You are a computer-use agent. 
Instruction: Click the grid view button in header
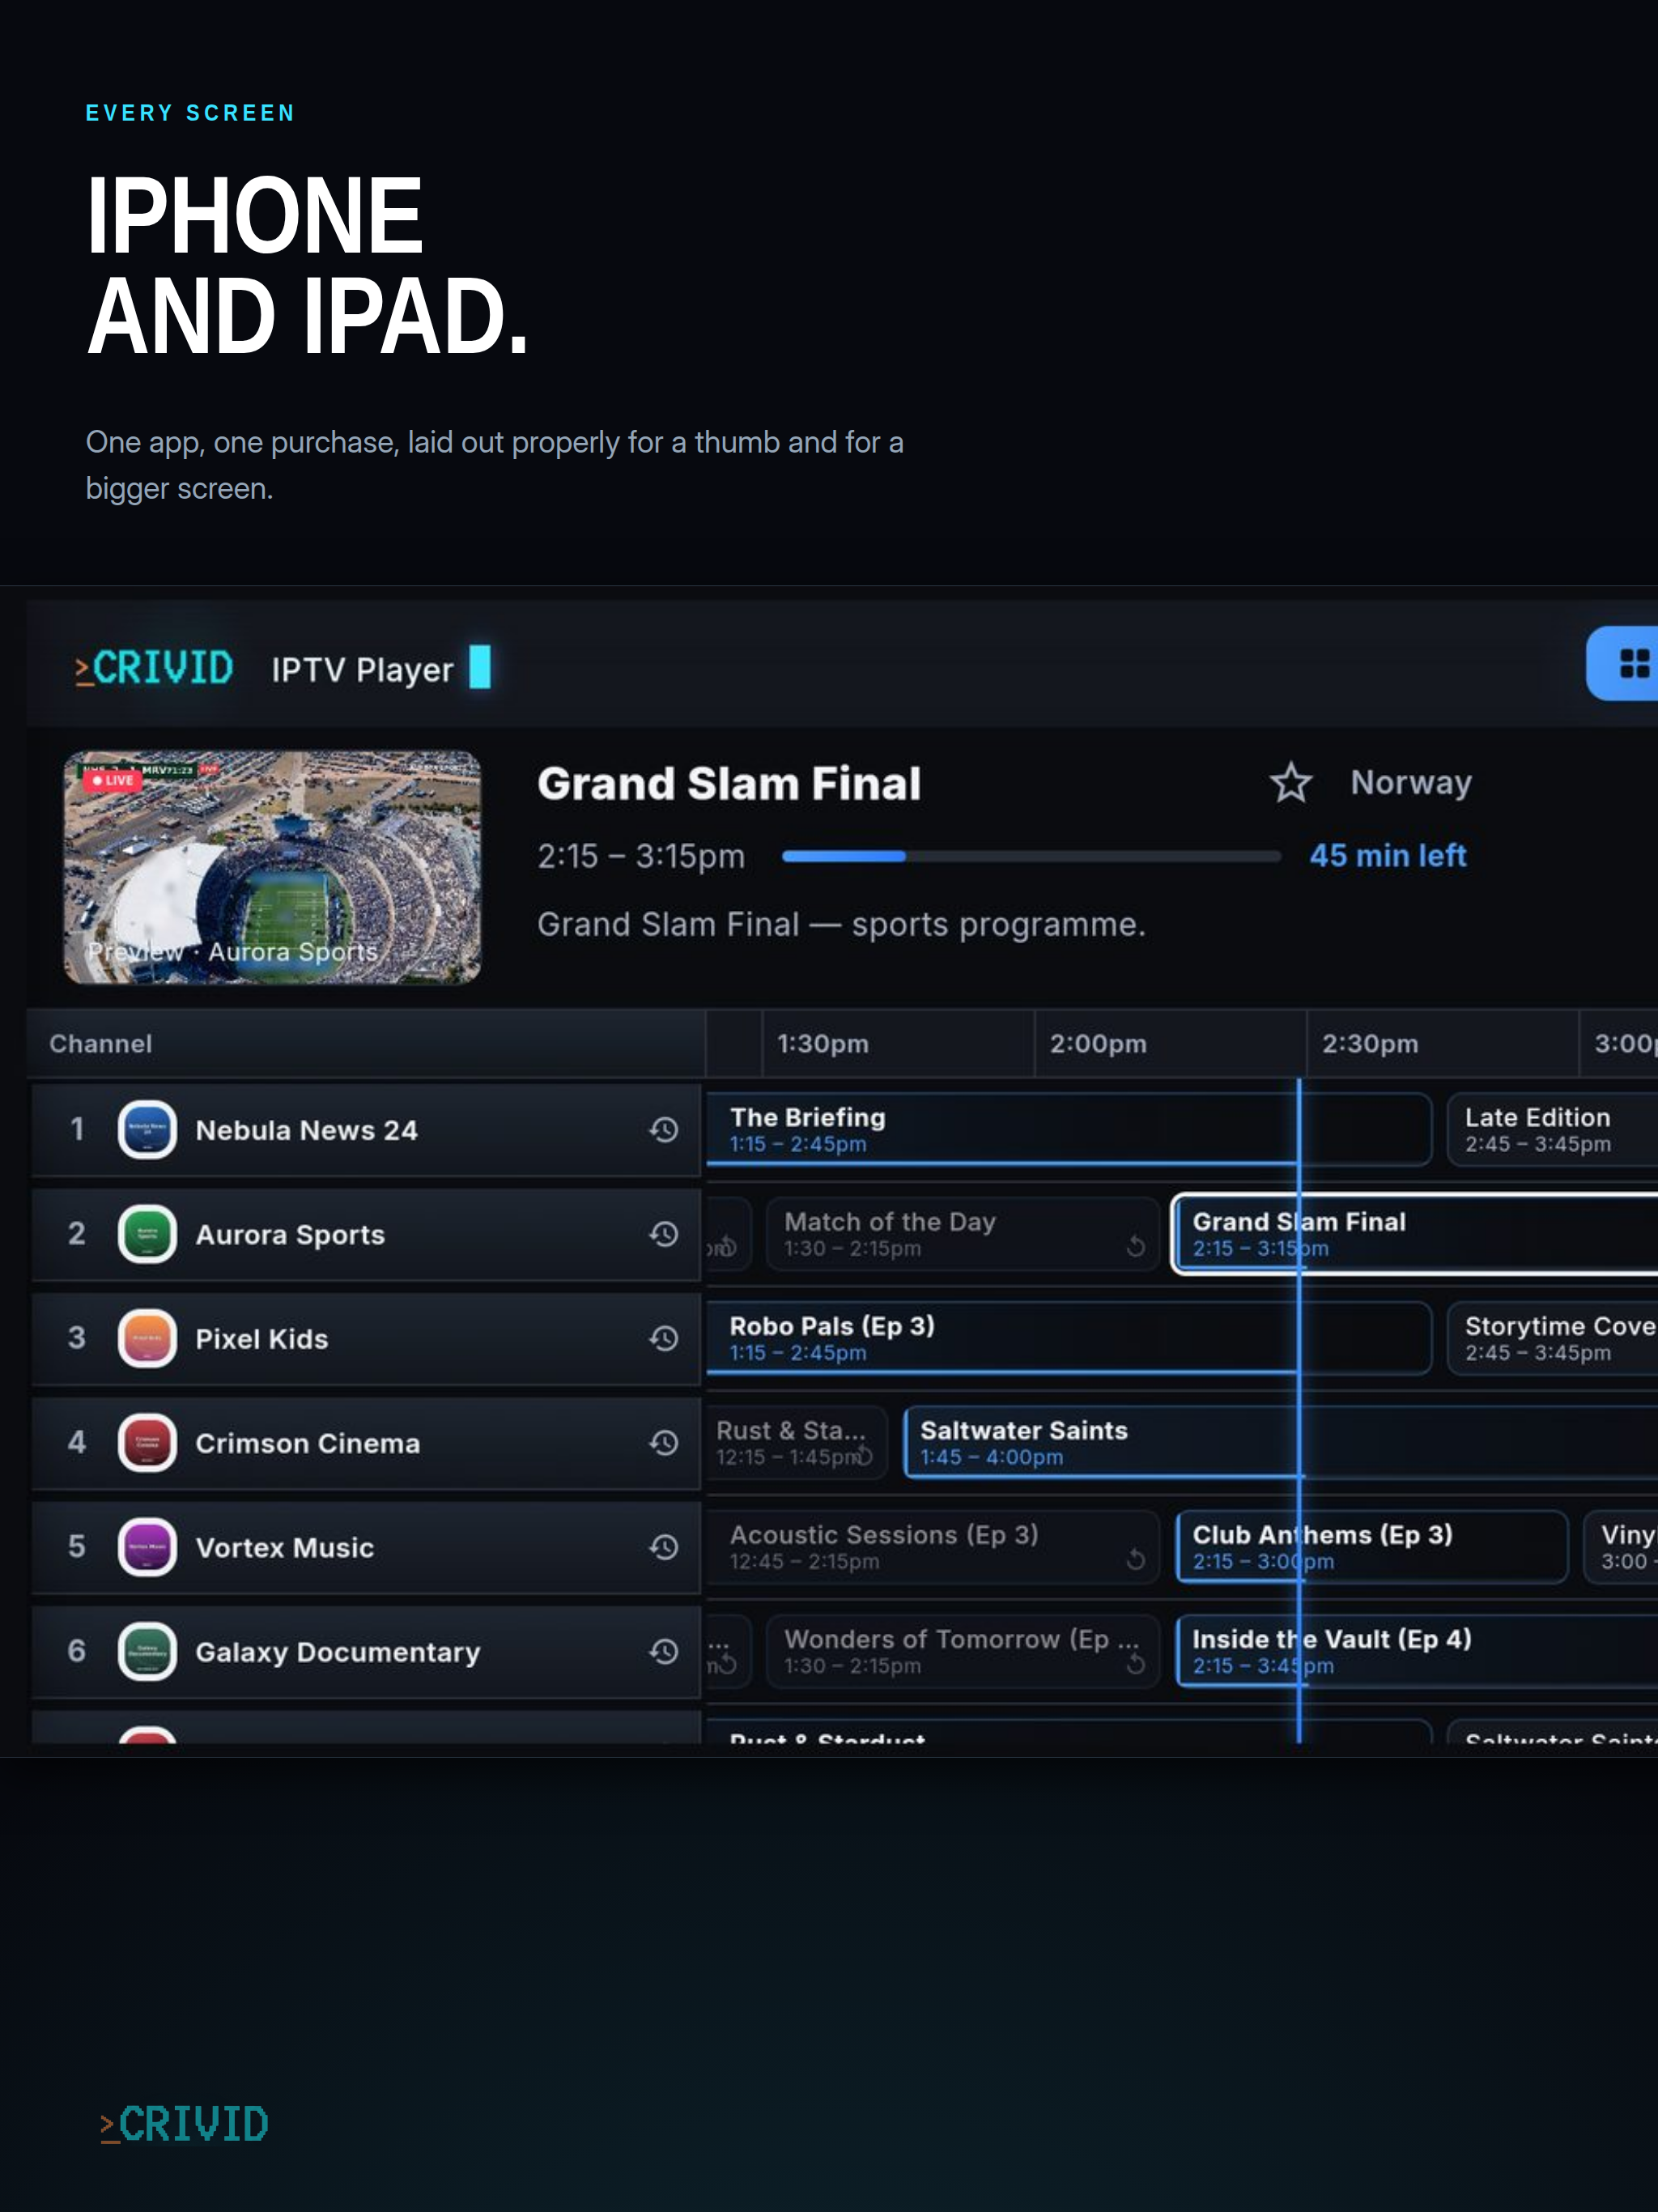pyautogui.click(x=1624, y=663)
